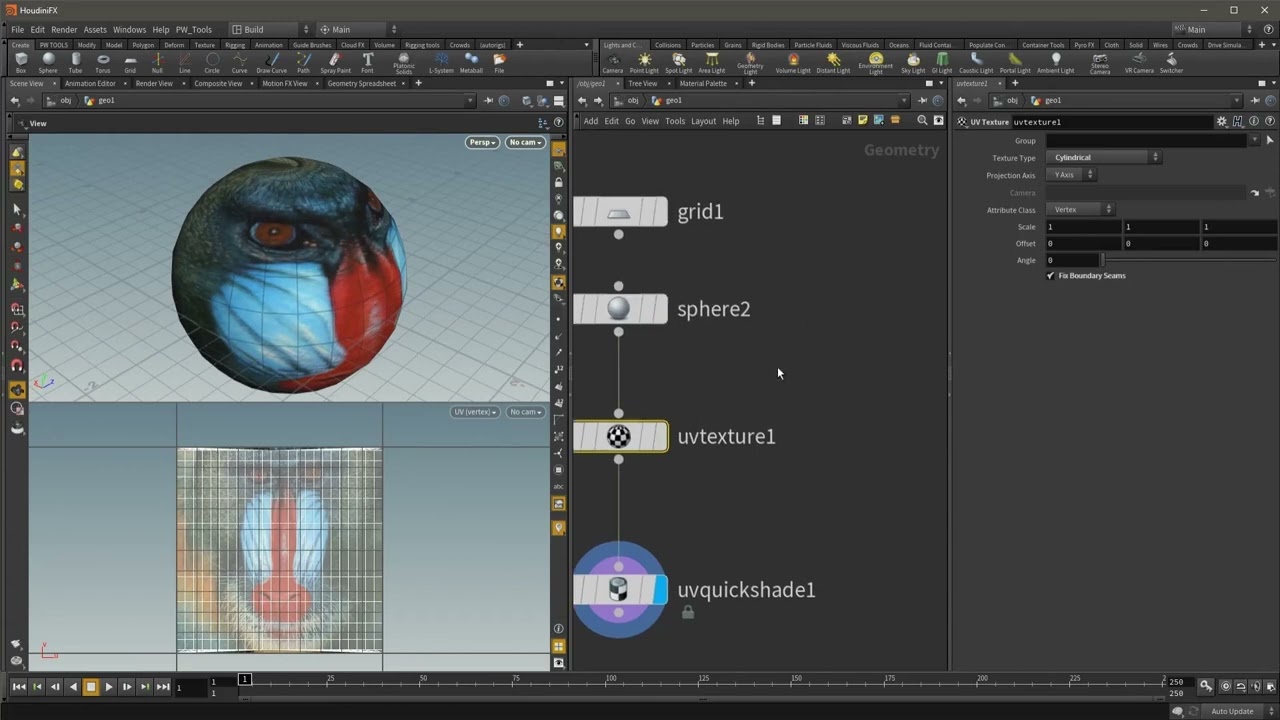
Task: Toggle pin on network editor path bar
Action: [x=922, y=101]
